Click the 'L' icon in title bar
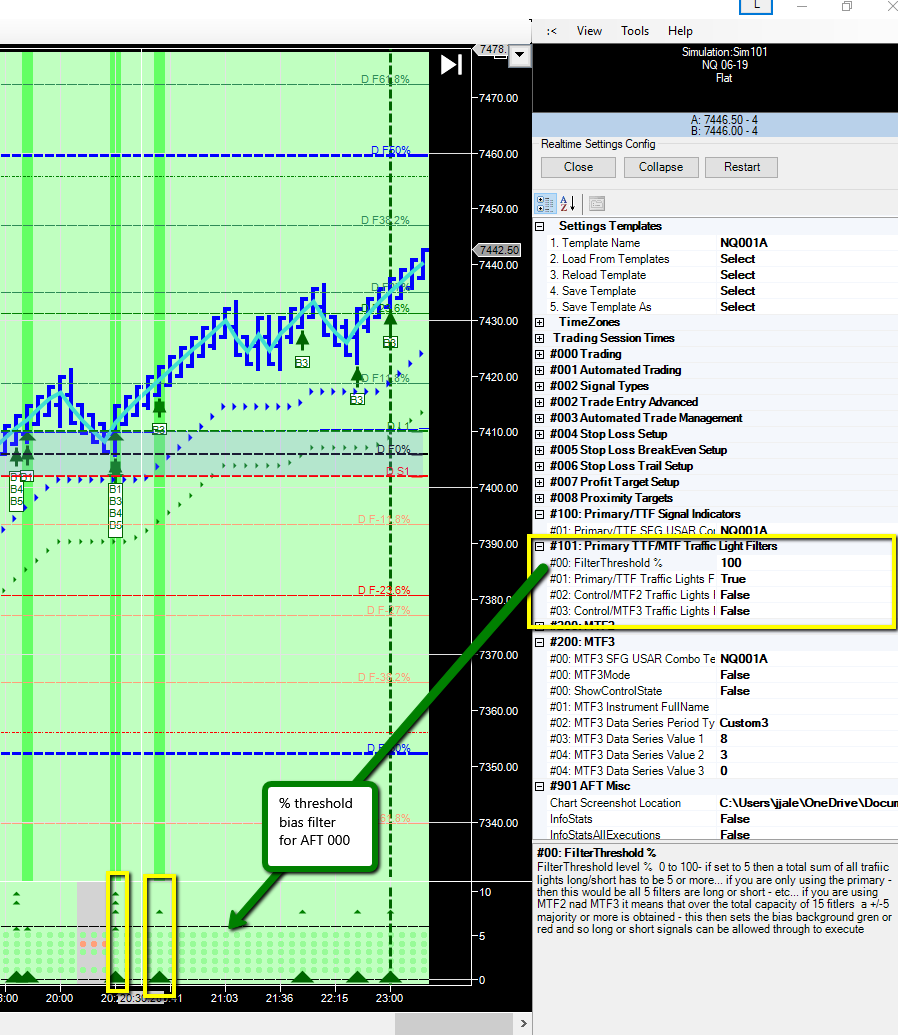The width and height of the screenshot is (898, 1035). tap(756, 6)
